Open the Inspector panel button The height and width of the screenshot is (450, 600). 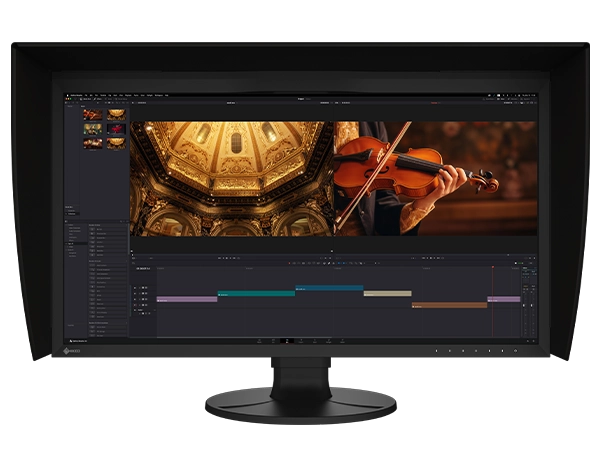[525, 99]
